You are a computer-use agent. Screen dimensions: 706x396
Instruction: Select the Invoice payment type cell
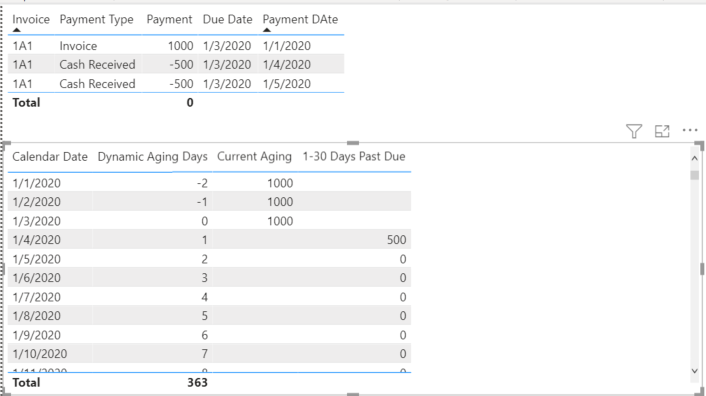[x=78, y=46]
